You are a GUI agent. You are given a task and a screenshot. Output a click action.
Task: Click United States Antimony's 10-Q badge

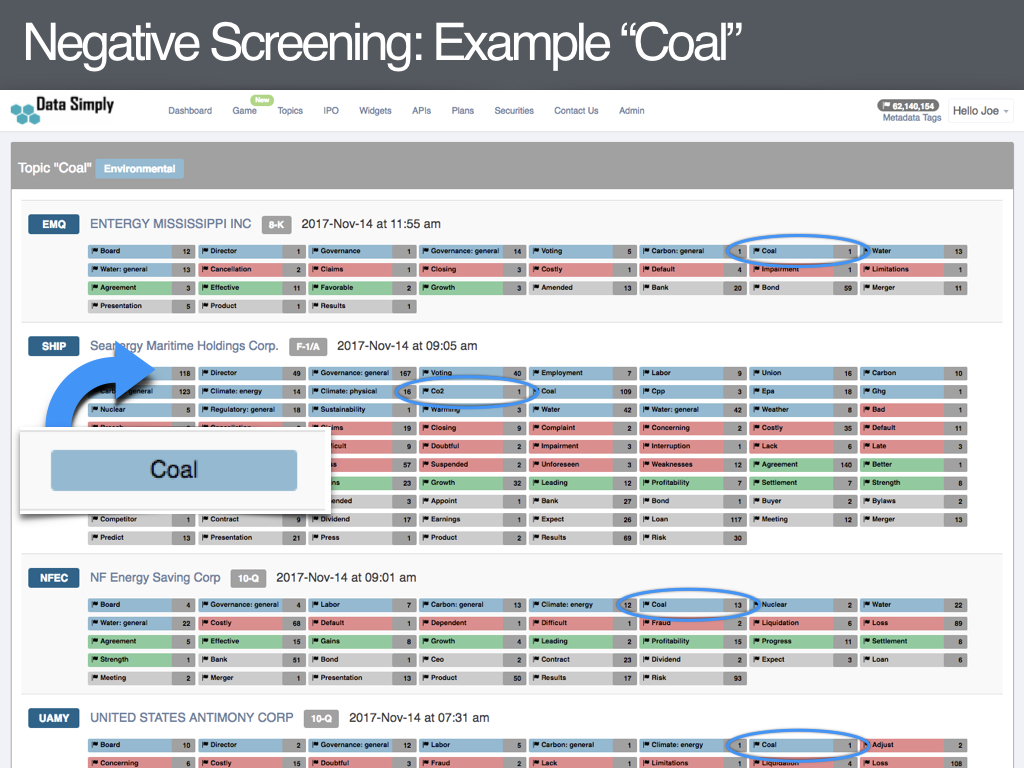pyautogui.click(x=321, y=718)
